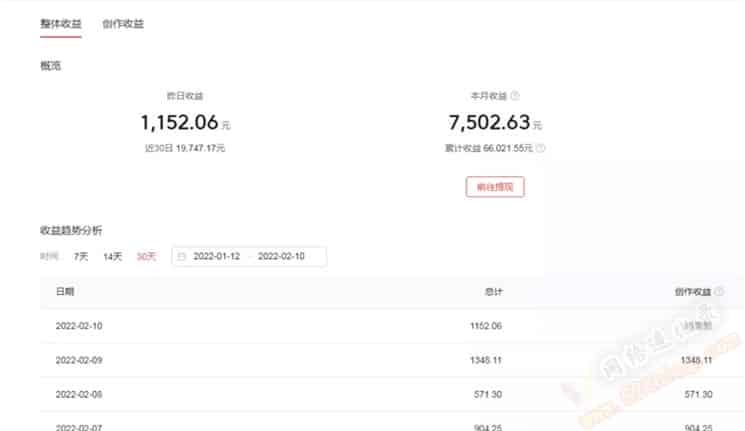Click the 日期 column header
This screenshot has width=745, height=431.
coord(65,292)
